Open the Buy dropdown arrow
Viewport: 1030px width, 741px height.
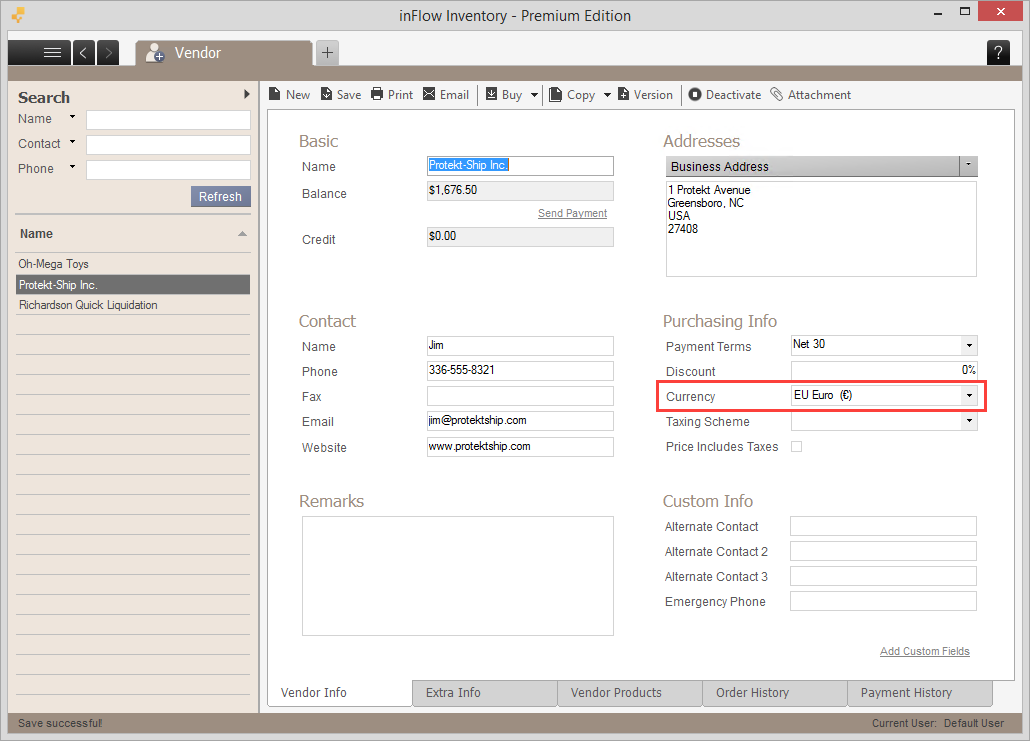(x=534, y=95)
